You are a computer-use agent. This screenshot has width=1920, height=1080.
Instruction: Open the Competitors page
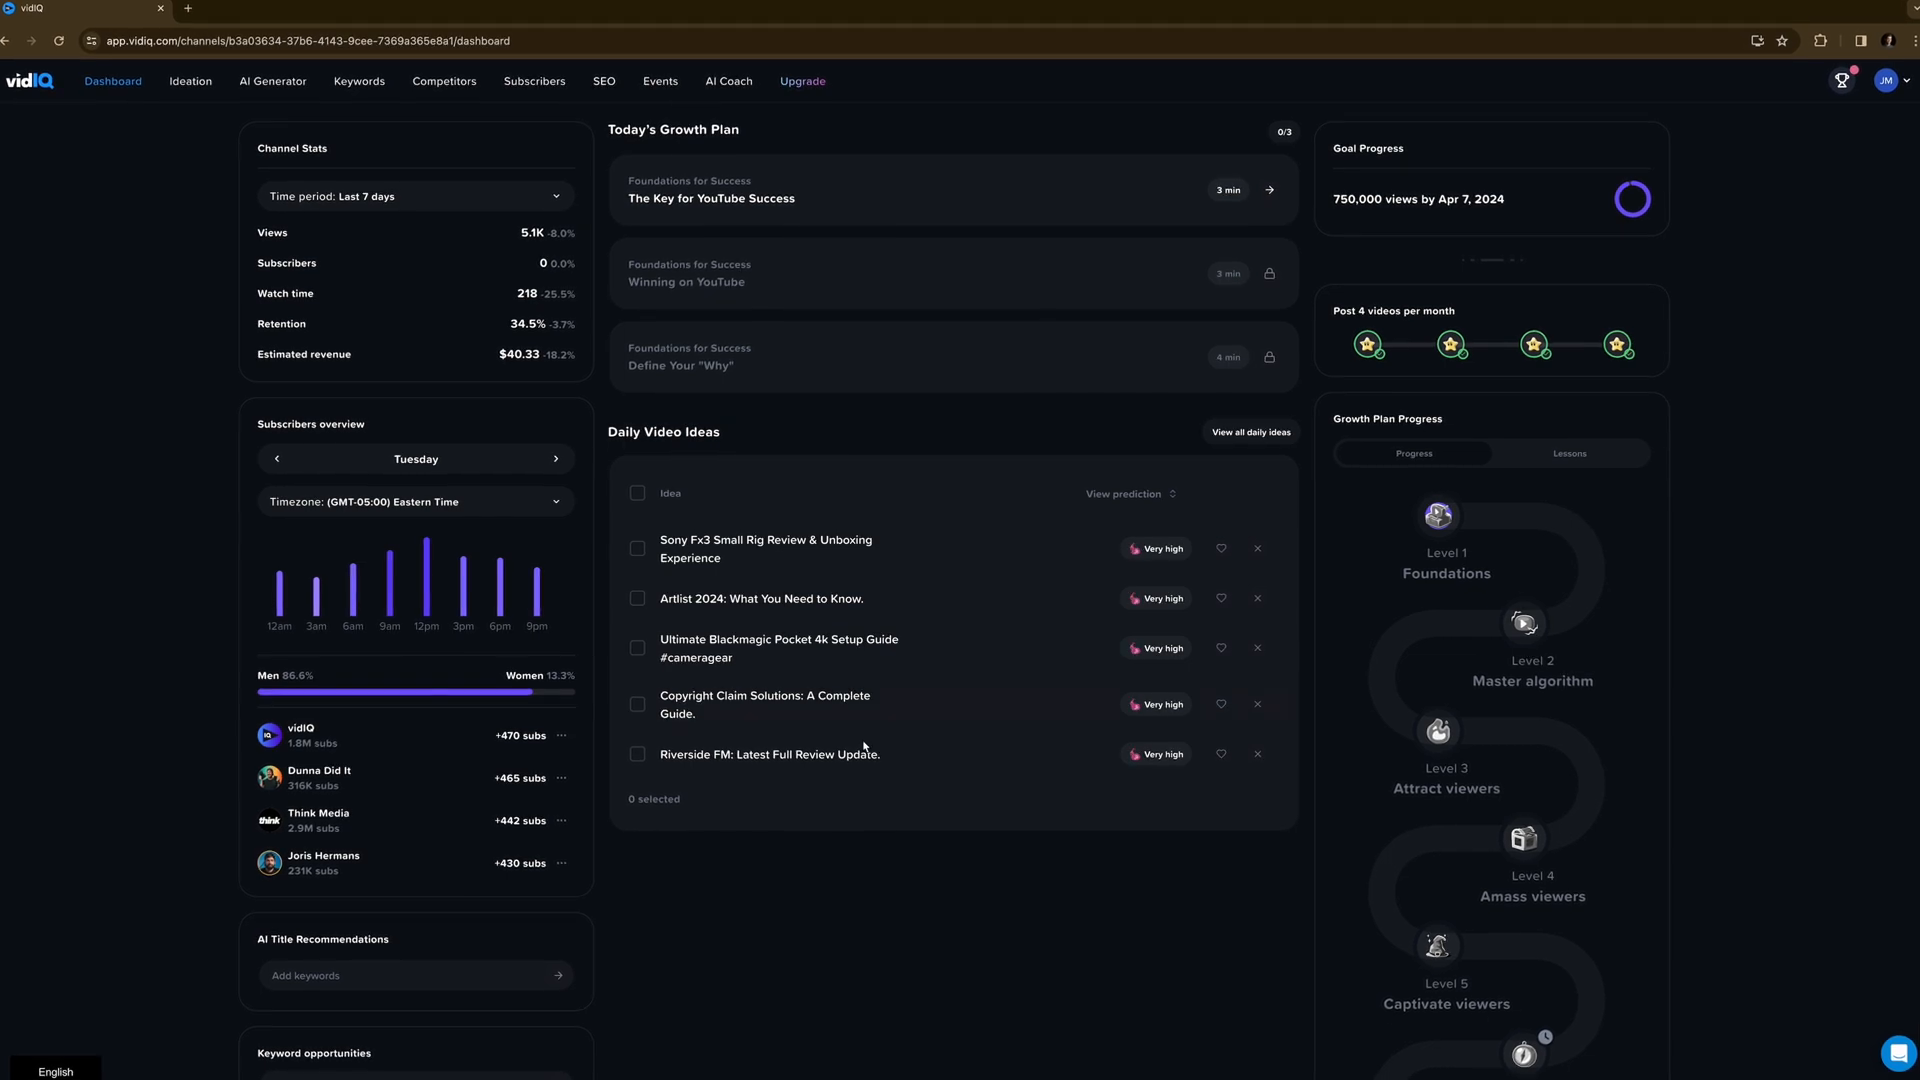click(x=444, y=81)
